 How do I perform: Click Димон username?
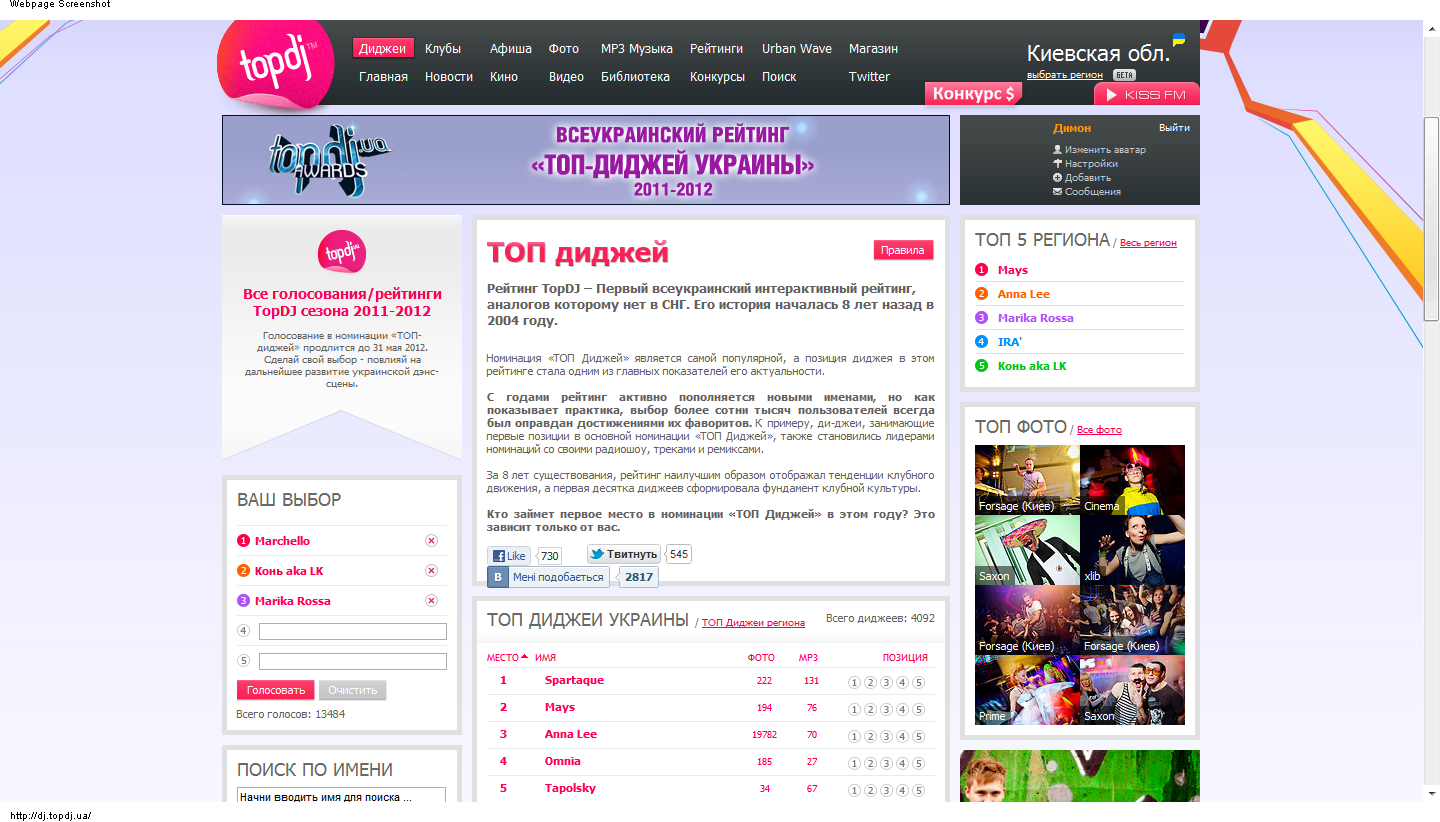tap(1072, 128)
